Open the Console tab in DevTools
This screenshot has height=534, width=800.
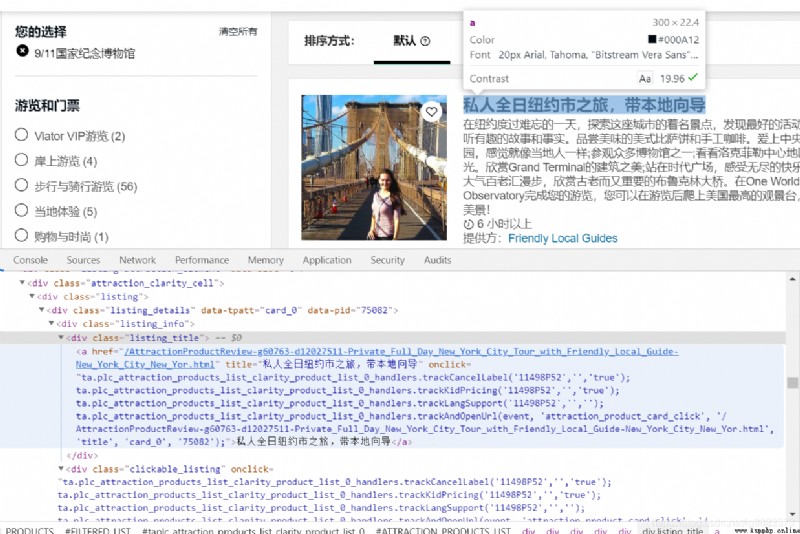coord(31,260)
